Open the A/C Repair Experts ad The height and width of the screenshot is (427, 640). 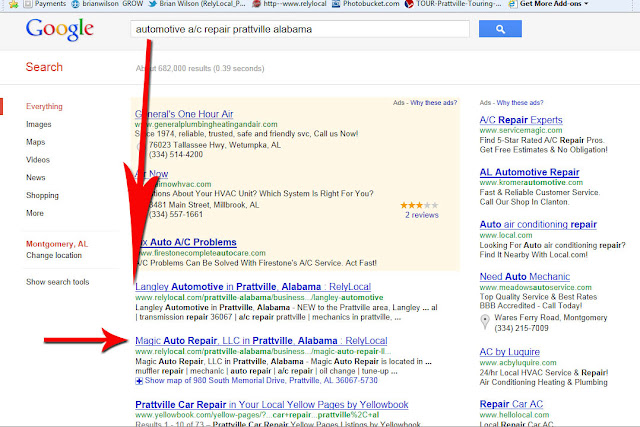click(x=521, y=120)
